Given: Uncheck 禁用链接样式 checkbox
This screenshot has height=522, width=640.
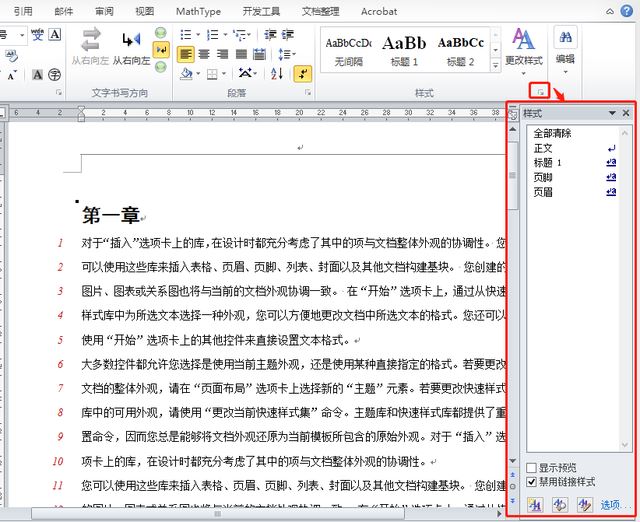Looking at the screenshot, I should coord(531,482).
